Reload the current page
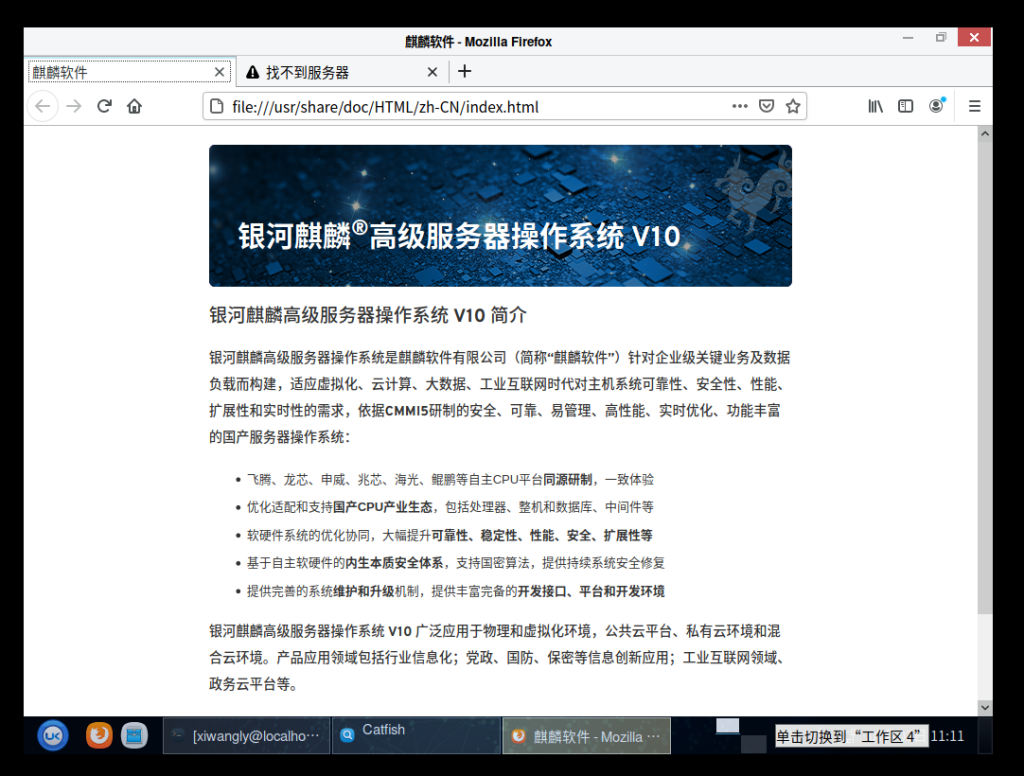1024x776 pixels. tap(104, 106)
